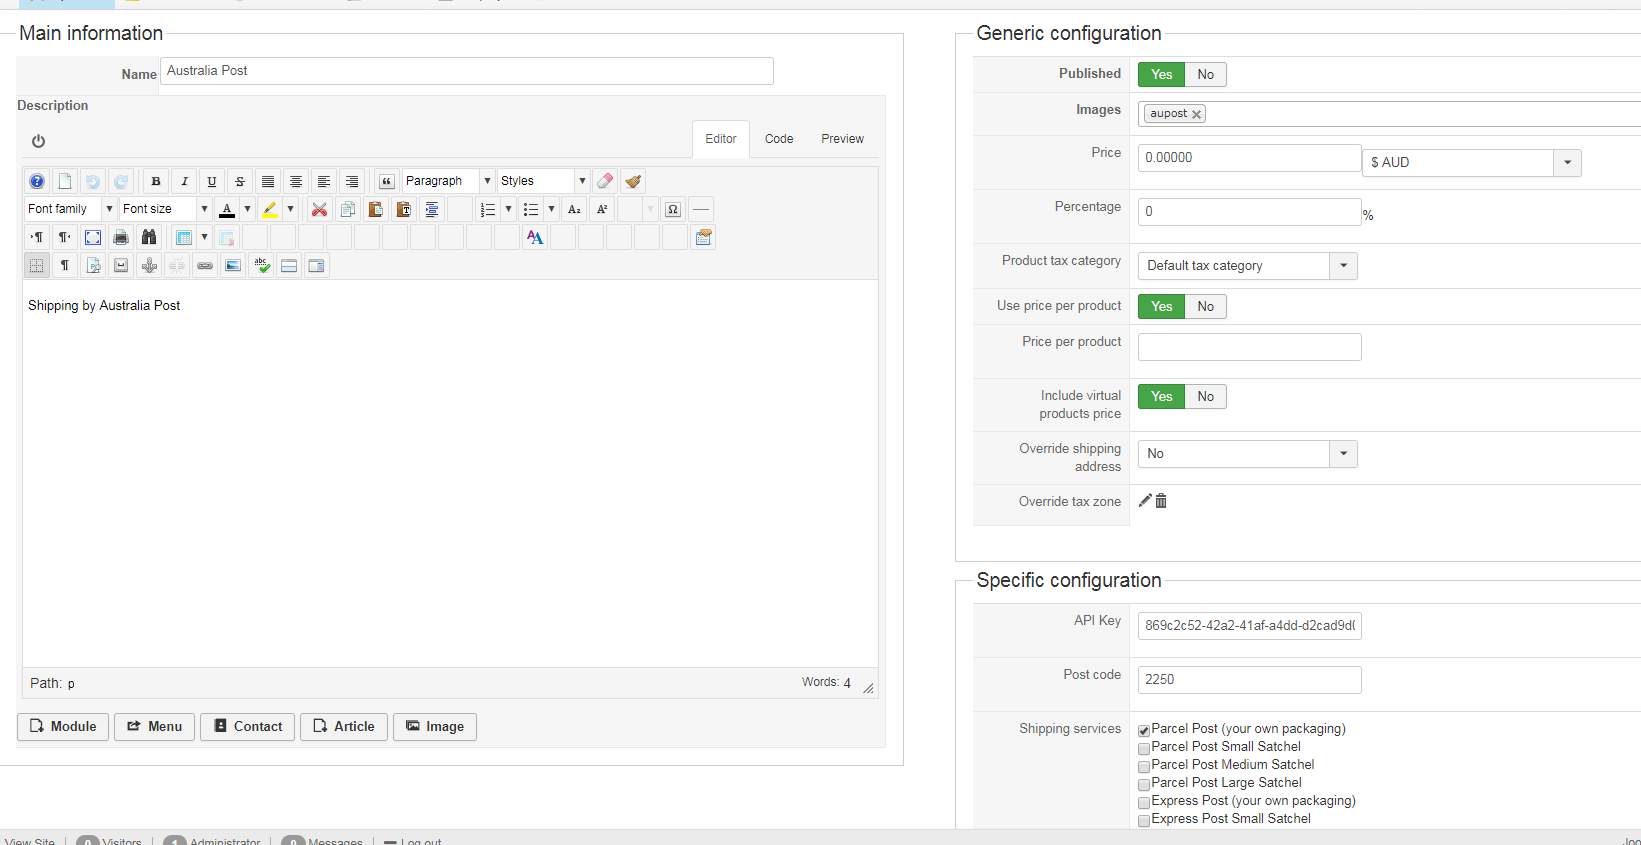
Task: Insert an anchor using the anchor icon
Action: click(x=149, y=265)
